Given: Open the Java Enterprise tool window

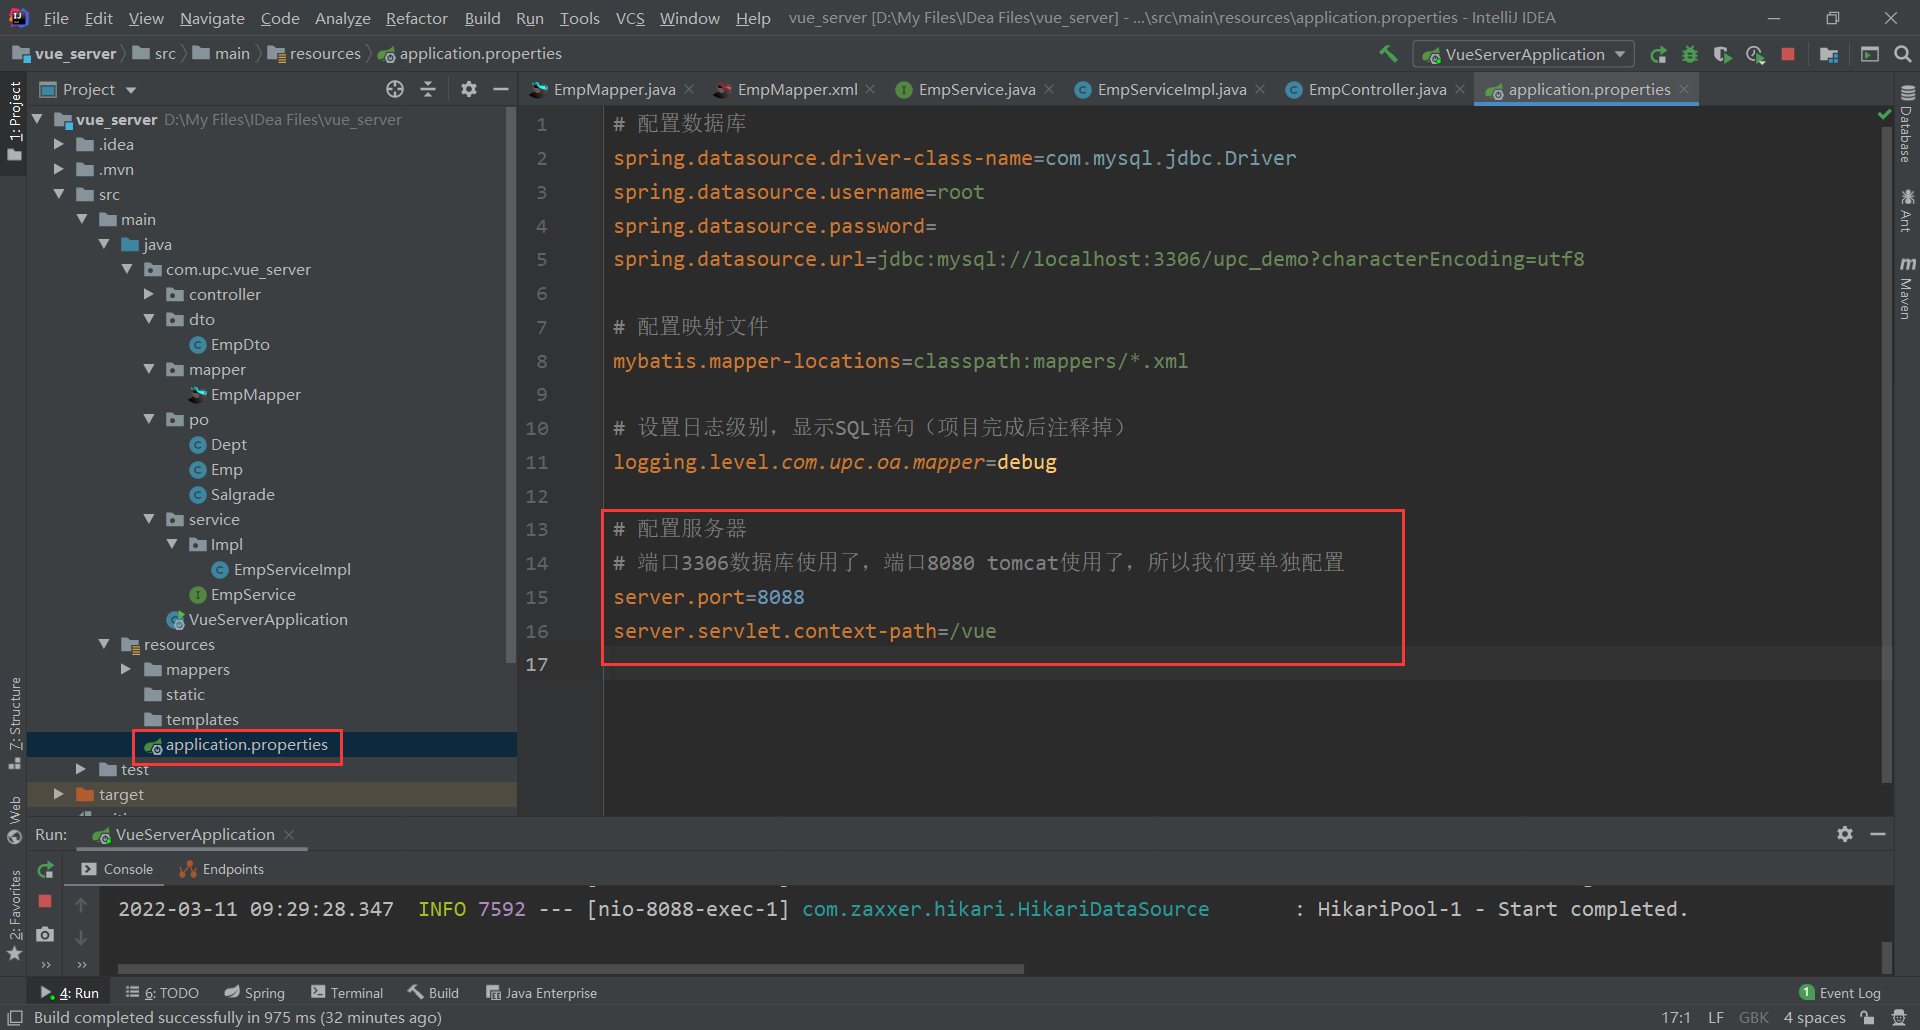Looking at the screenshot, I should (x=541, y=993).
